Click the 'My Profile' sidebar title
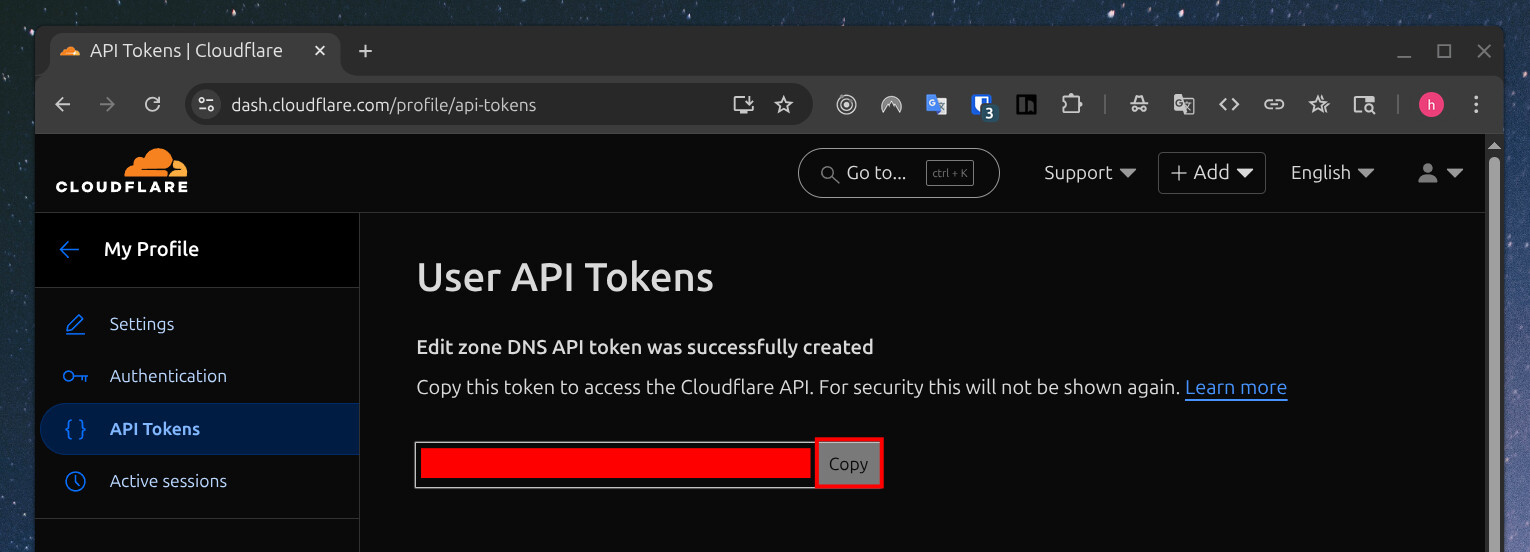This screenshot has width=1530, height=552. click(x=151, y=250)
